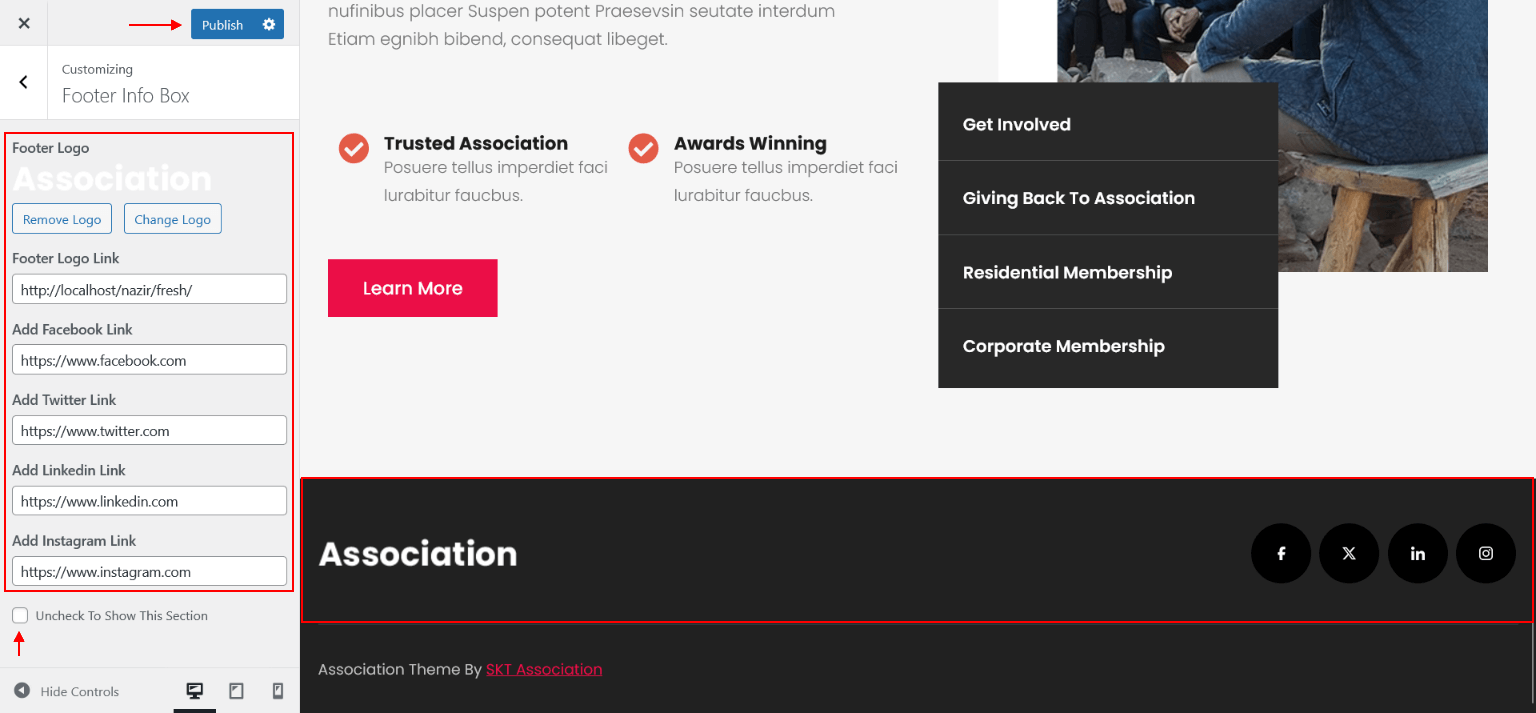The width and height of the screenshot is (1536, 713).
Task: Click the Facebook icon in footer
Action: (x=1280, y=553)
